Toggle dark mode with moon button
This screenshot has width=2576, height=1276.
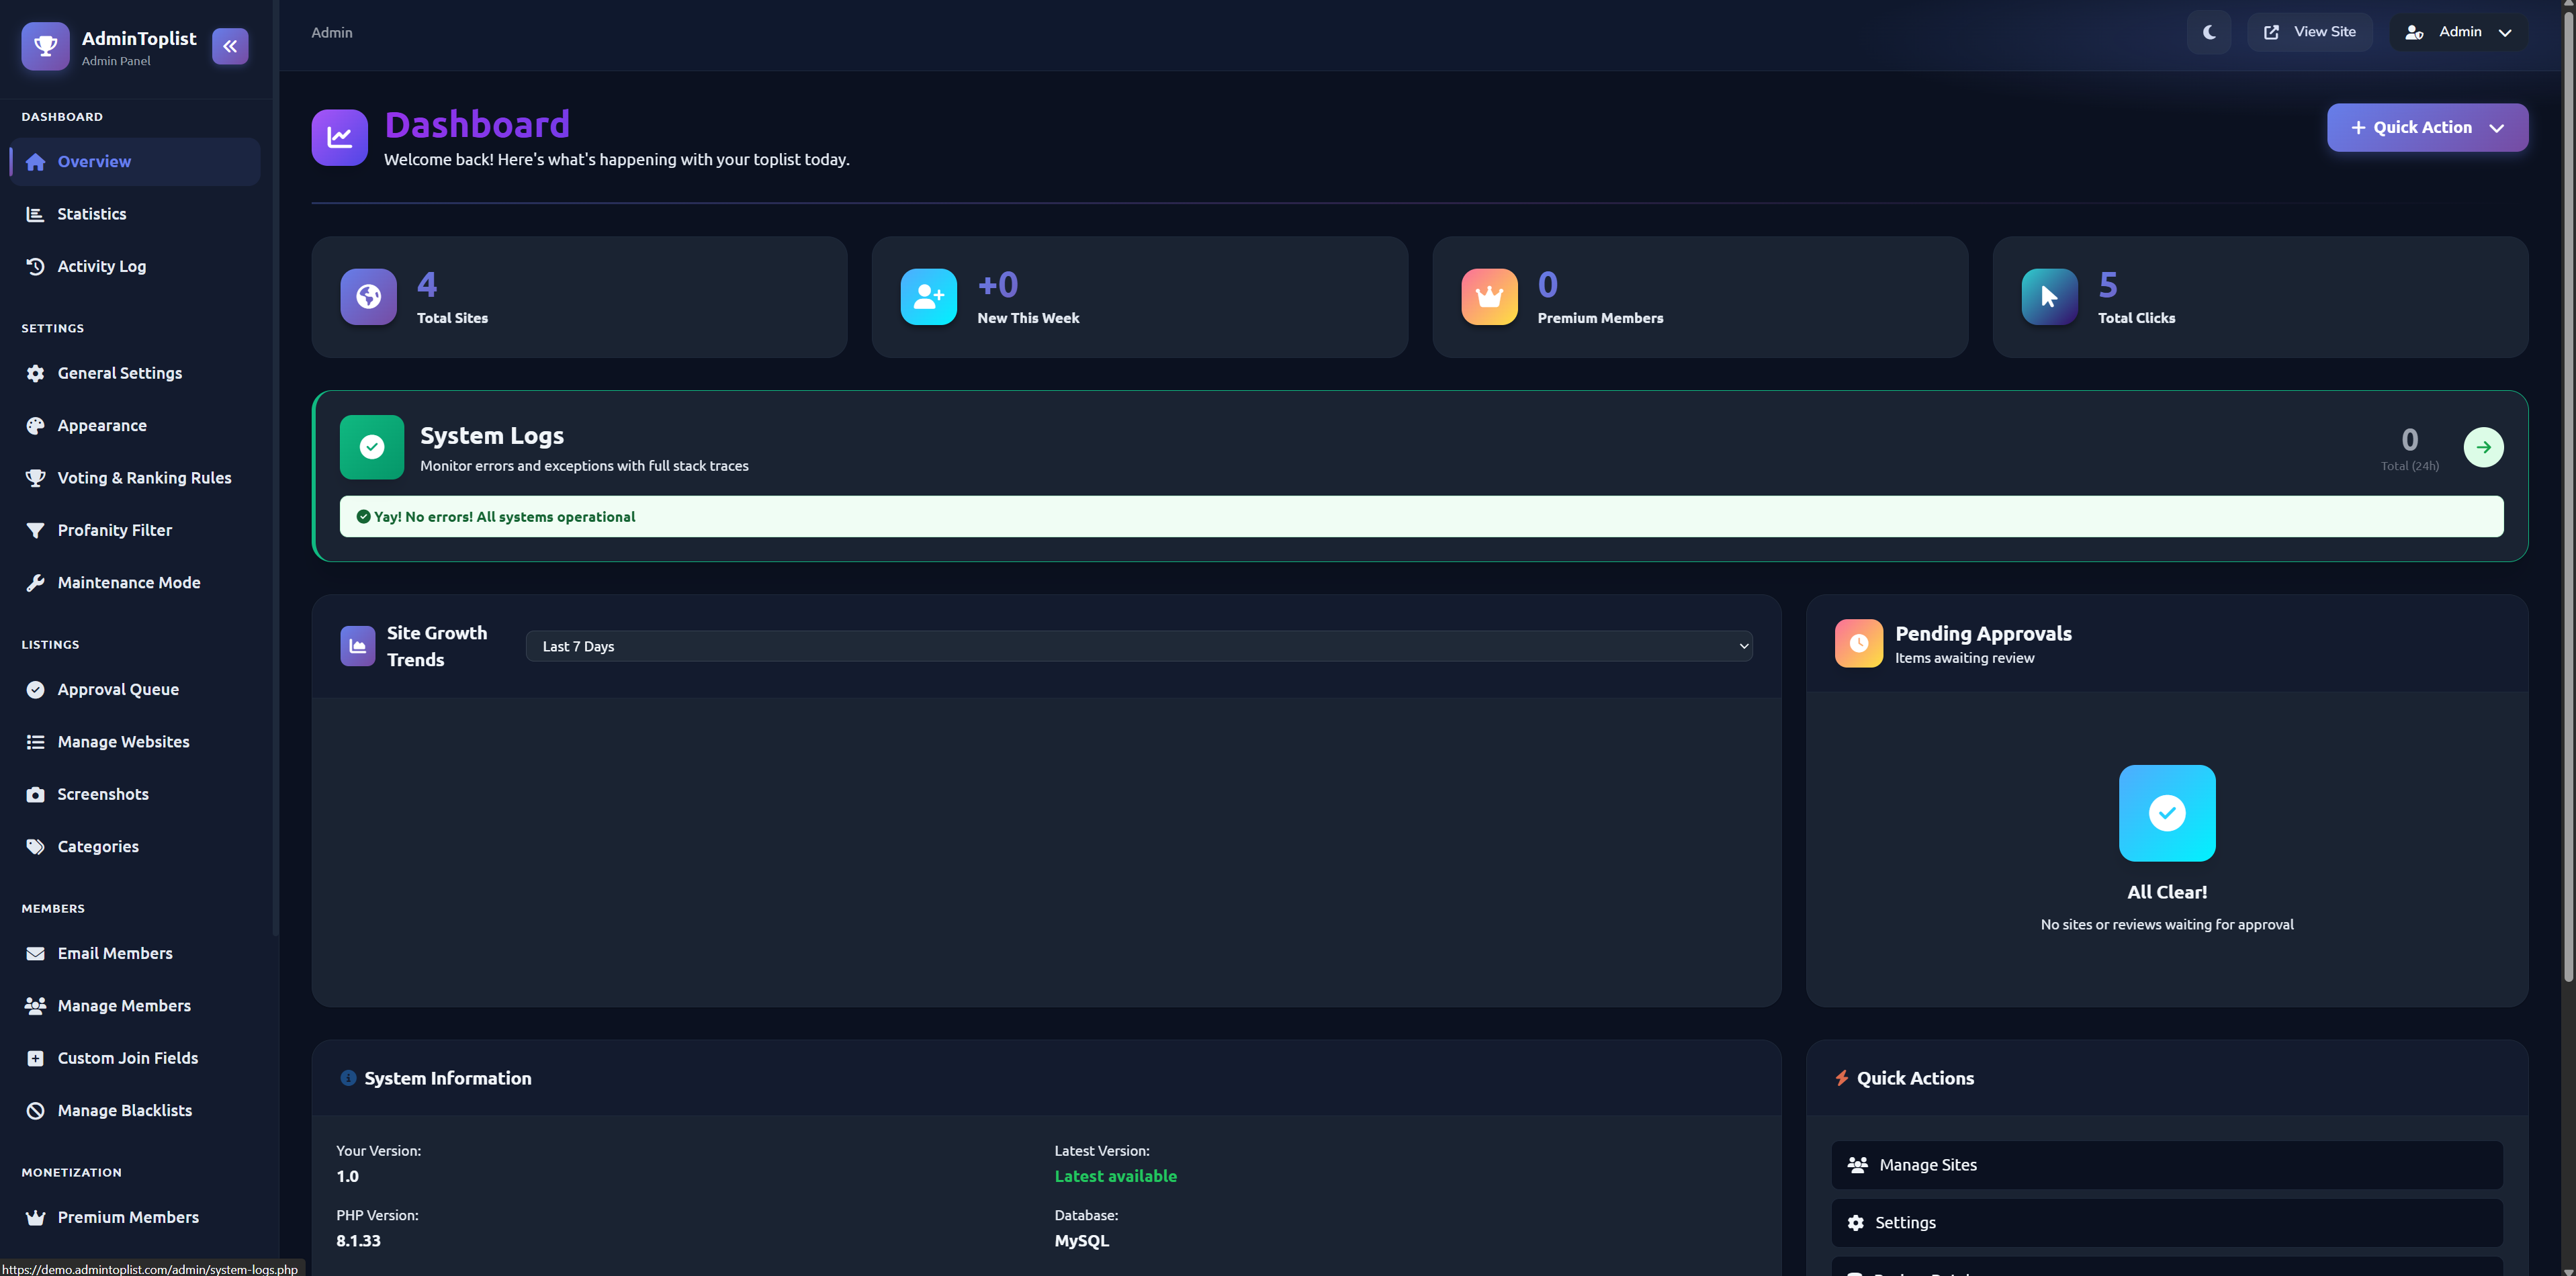pos(2209,32)
